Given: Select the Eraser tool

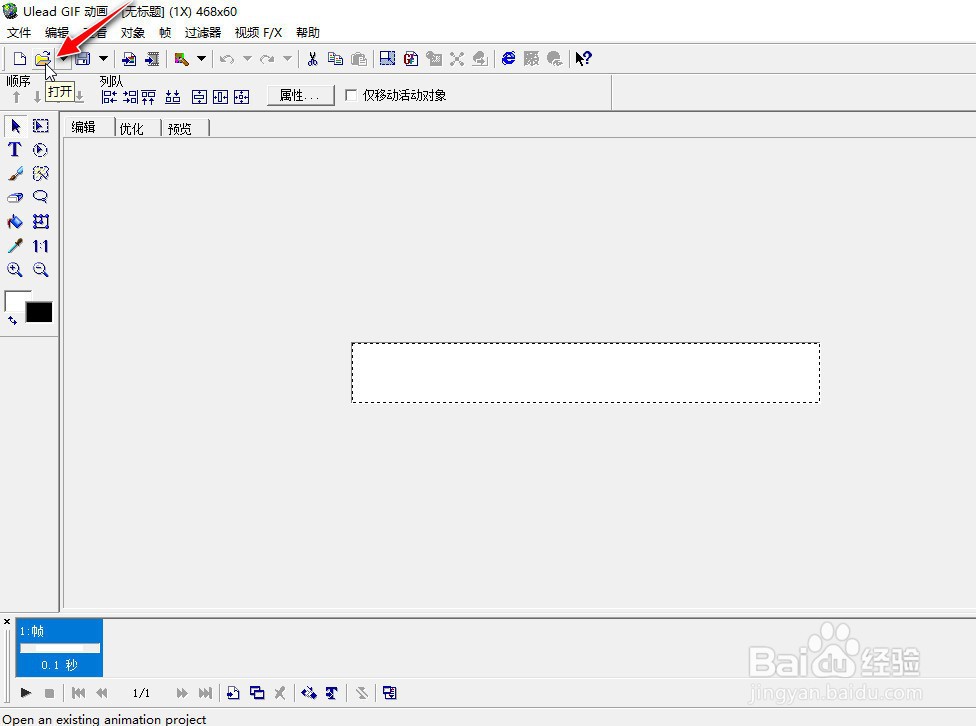Looking at the screenshot, I should tap(16, 197).
